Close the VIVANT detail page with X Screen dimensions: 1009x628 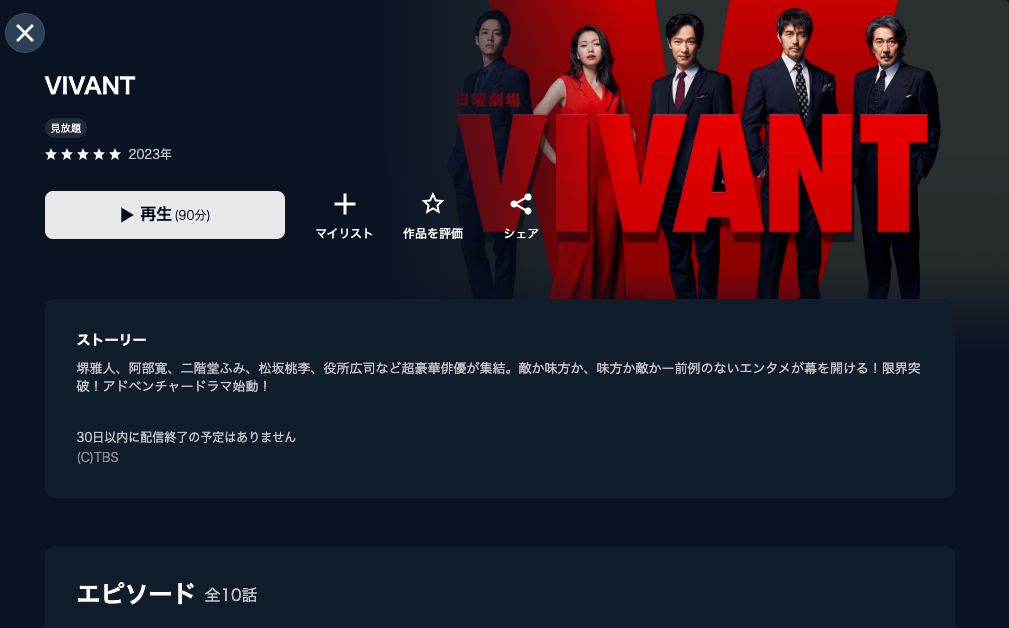coord(24,33)
